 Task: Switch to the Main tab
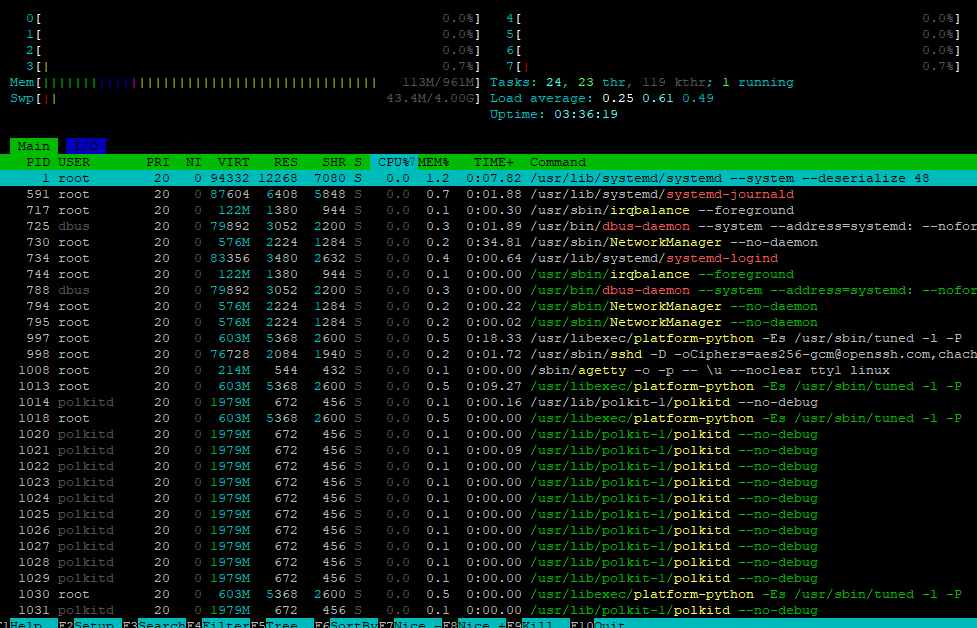[x=34, y=146]
